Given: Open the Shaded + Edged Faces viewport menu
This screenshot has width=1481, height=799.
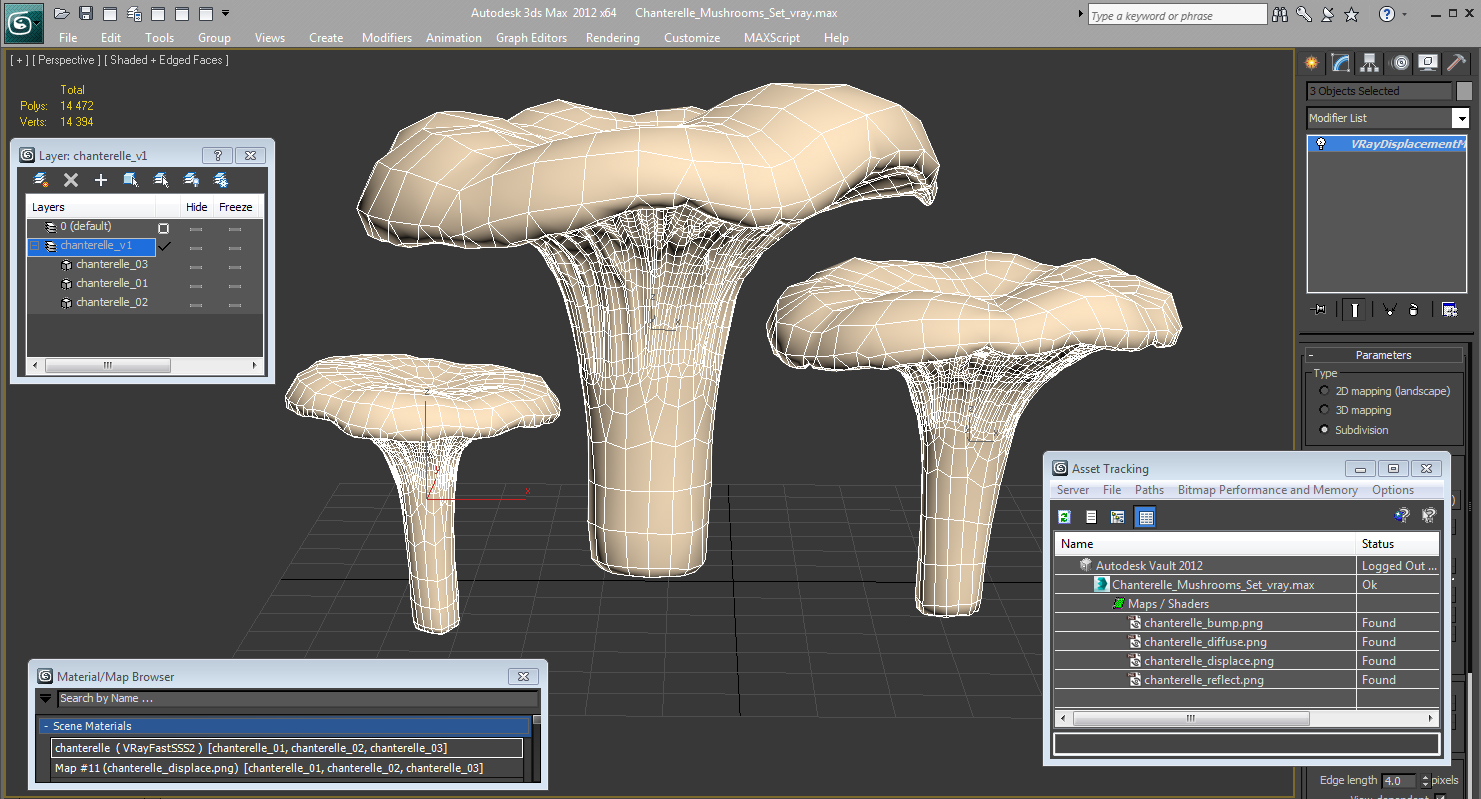Looking at the screenshot, I should (x=167, y=60).
